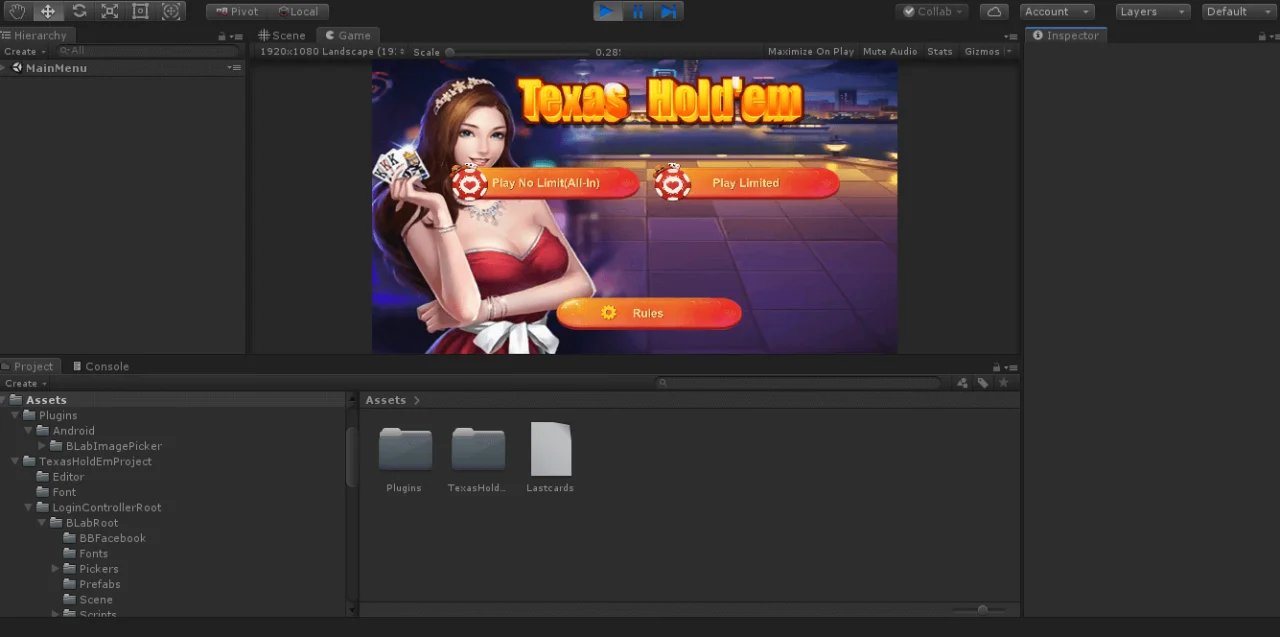The height and width of the screenshot is (637, 1280).
Task: Click the Hierarchy panel lock icon
Action: coord(221,36)
